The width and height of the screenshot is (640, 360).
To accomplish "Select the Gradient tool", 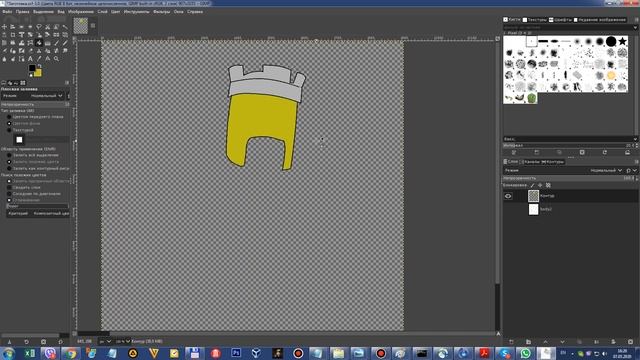I will [x=47, y=43].
